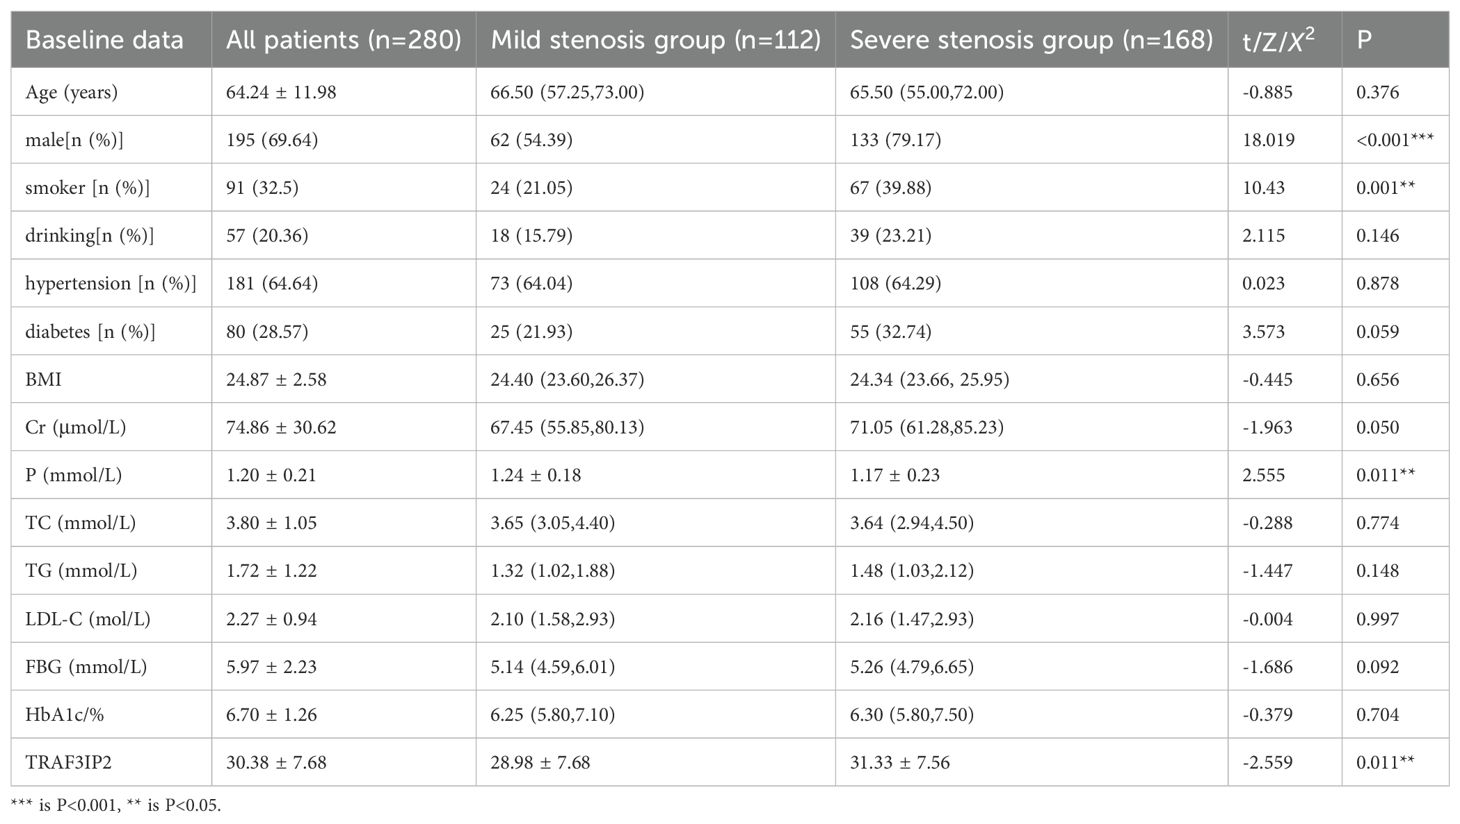Select the "195 (69.64)" cell
This screenshot has height=824, width=1460.
click(x=272, y=140)
